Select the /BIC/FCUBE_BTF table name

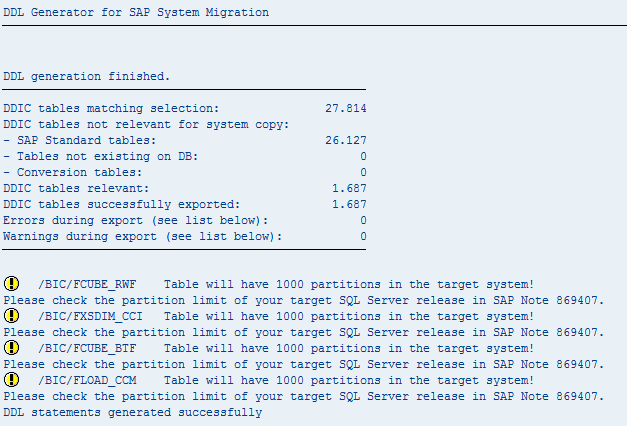pyautogui.click(x=87, y=348)
